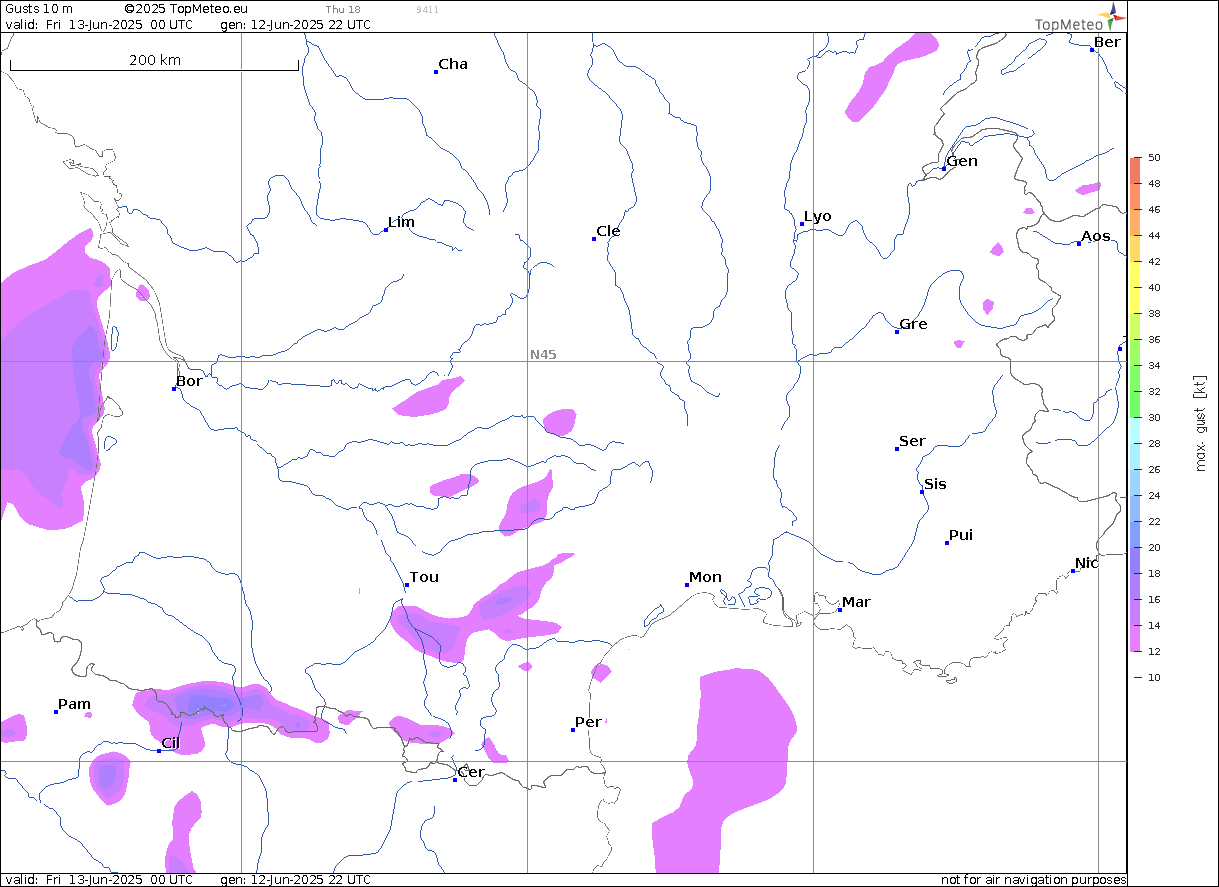This screenshot has height=887, width=1219.
Task: Select the Cer city label
Action: (471, 772)
